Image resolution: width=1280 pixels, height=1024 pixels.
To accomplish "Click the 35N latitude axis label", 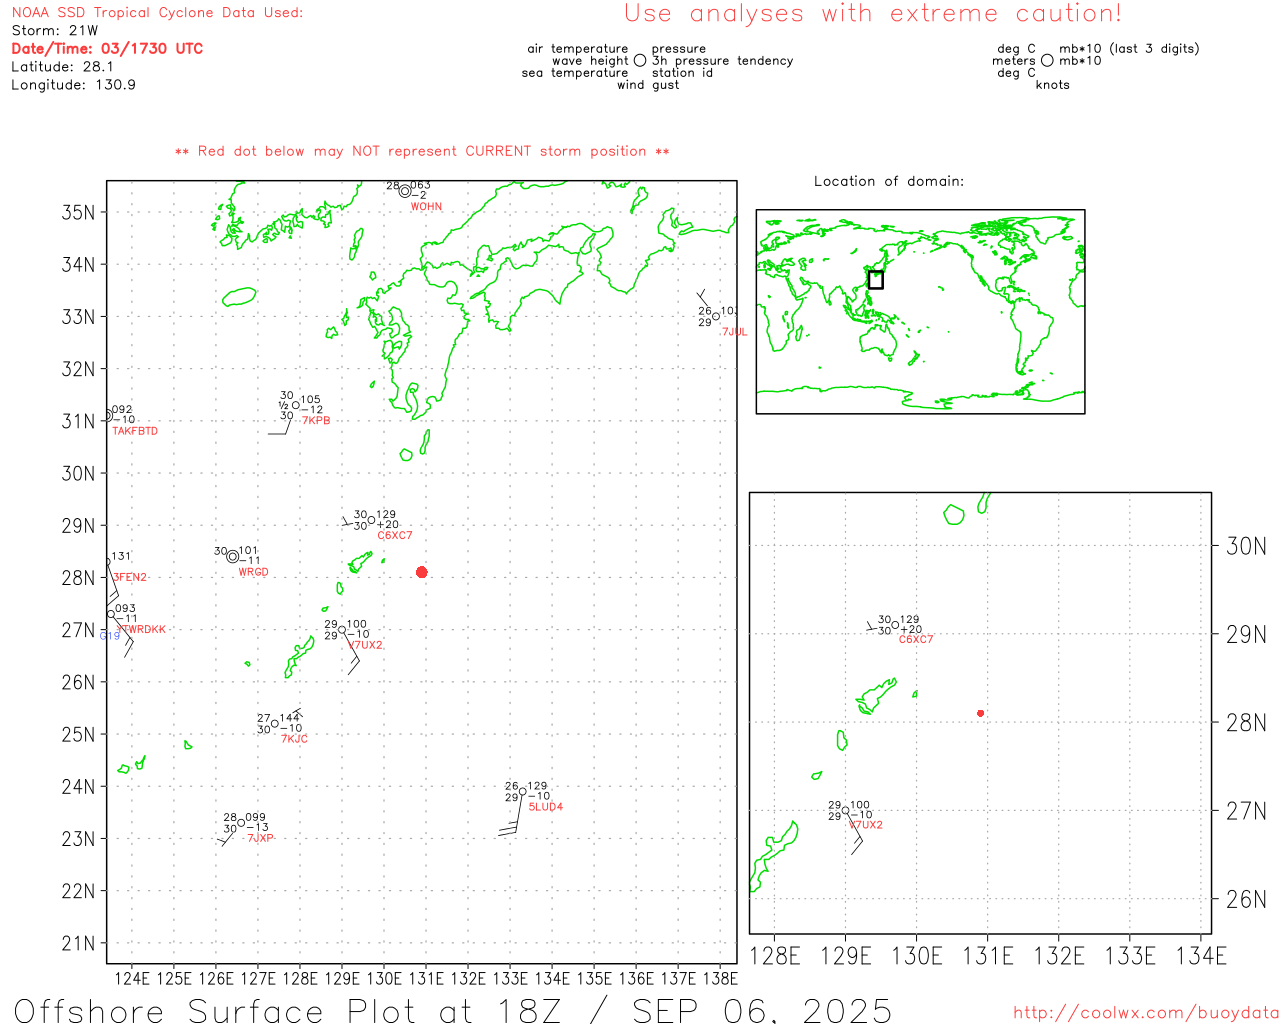I will tap(78, 212).
